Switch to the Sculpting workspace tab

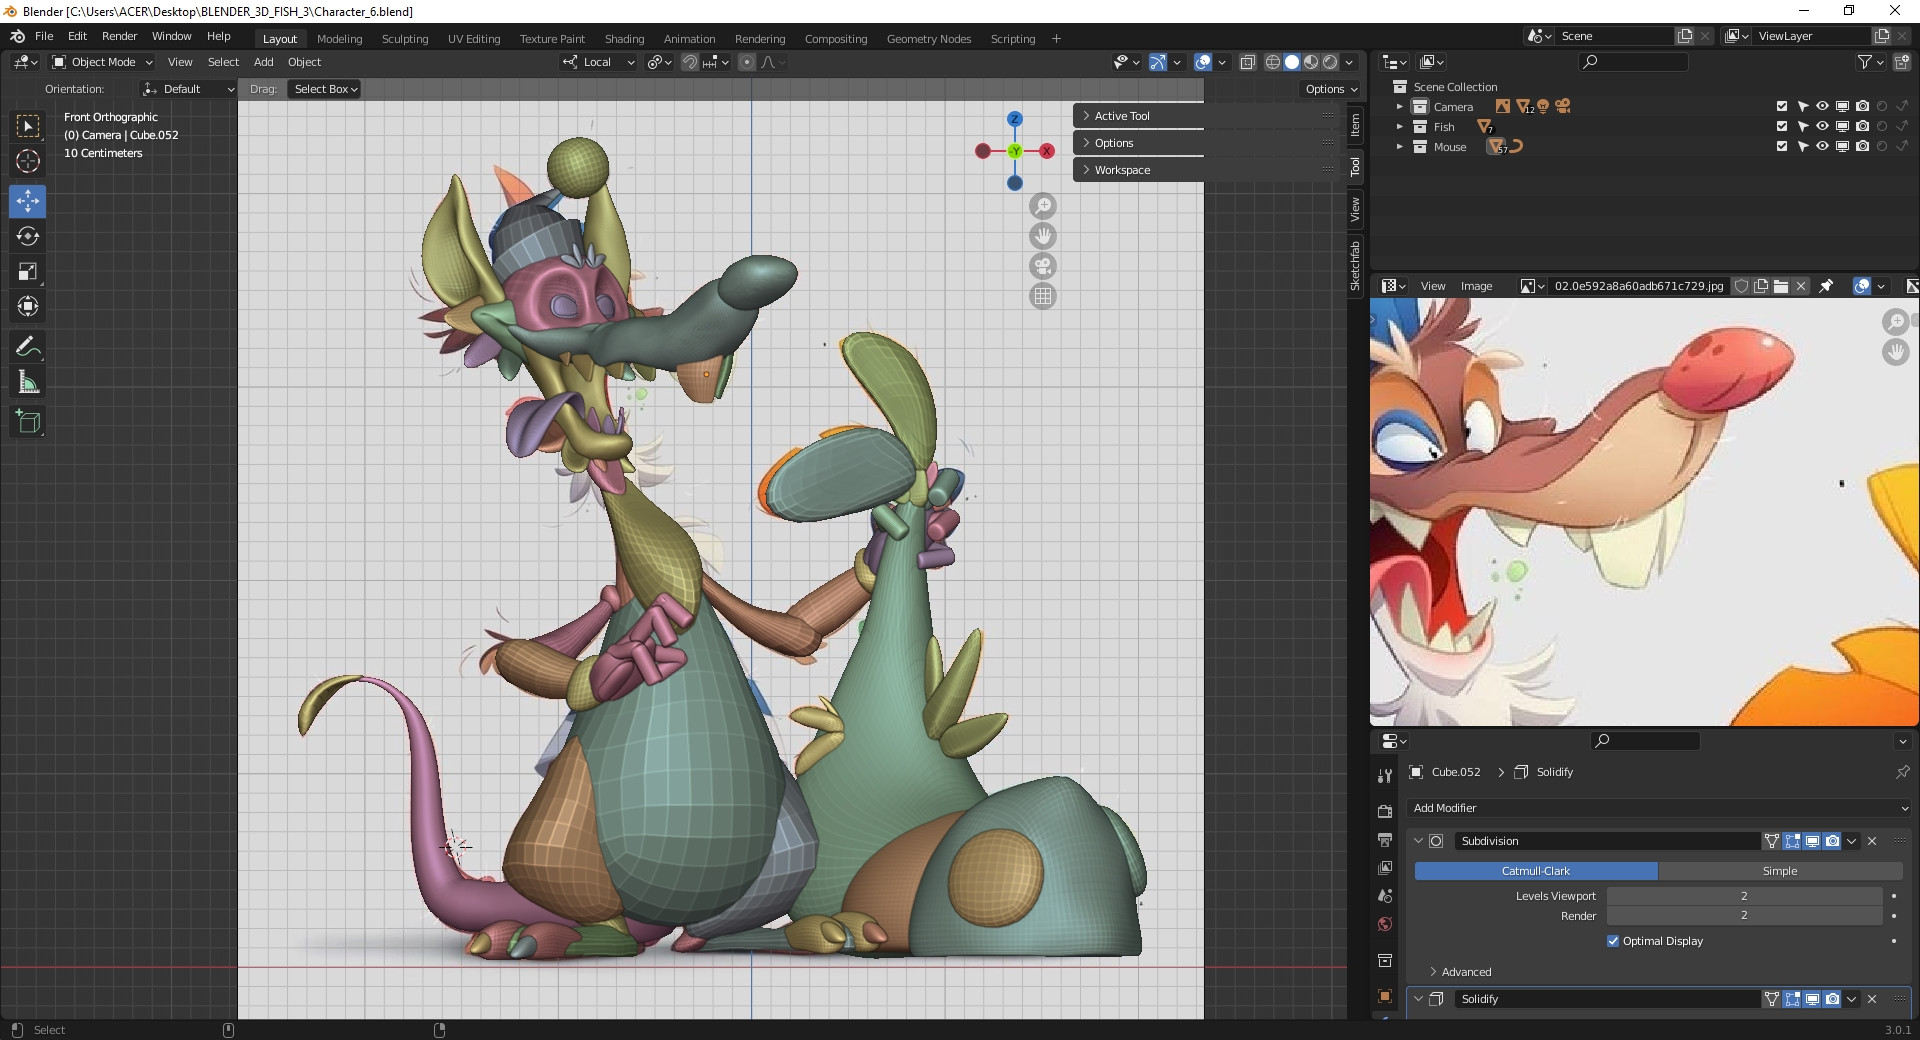click(404, 39)
